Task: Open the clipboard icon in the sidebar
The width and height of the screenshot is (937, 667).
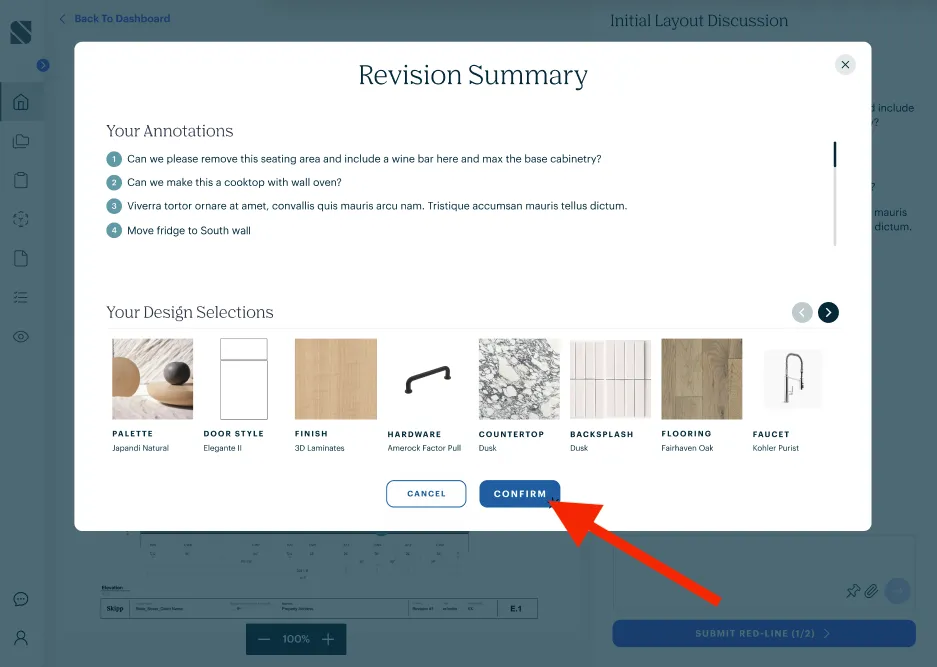Action: [x=21, y=180]
